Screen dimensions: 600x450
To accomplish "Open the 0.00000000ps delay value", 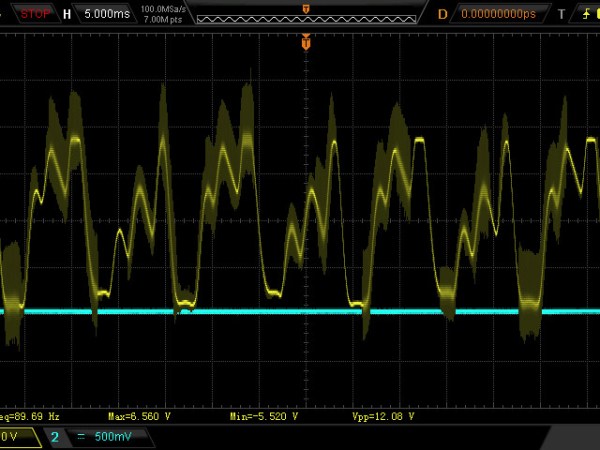I will click(498, 14).
